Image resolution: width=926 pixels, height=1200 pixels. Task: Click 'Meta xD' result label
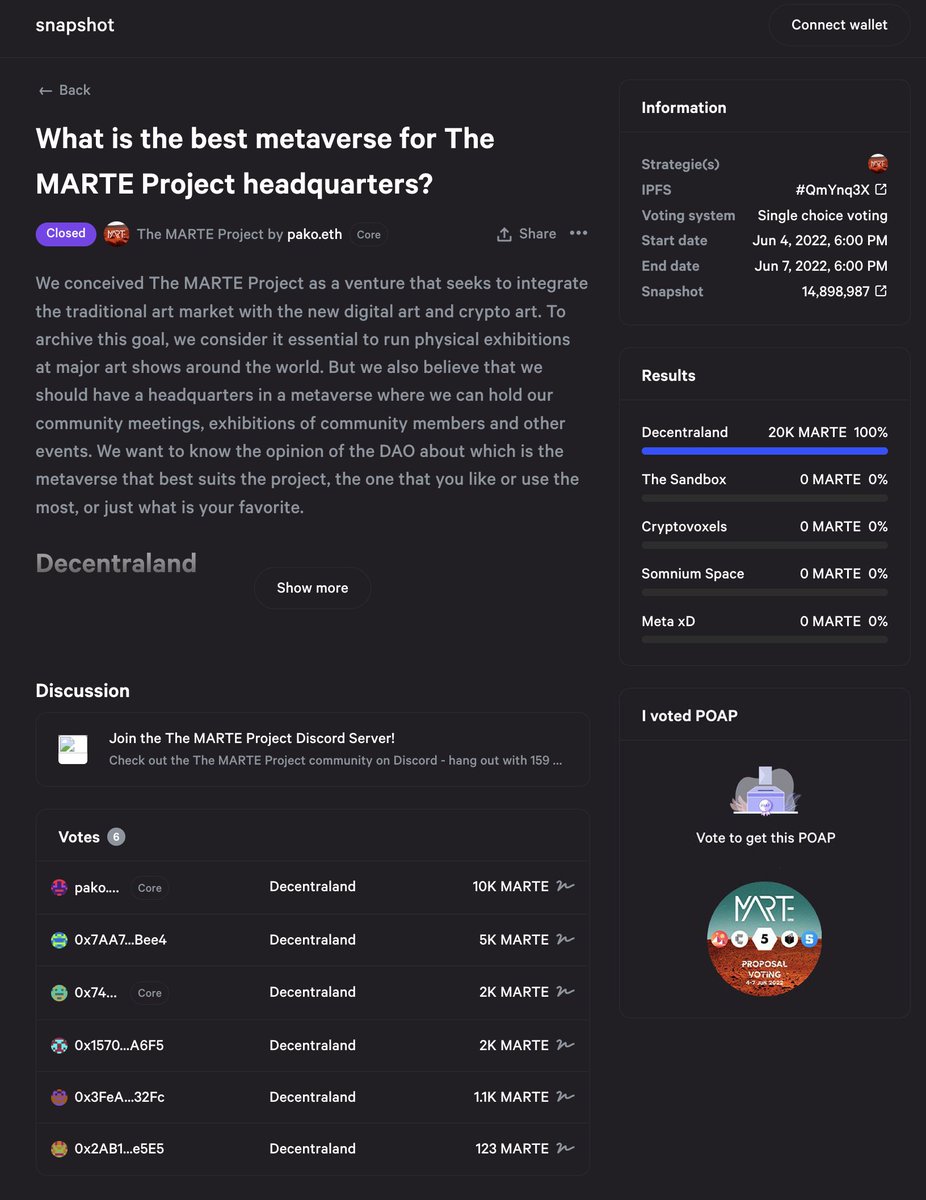pos(668,621)
